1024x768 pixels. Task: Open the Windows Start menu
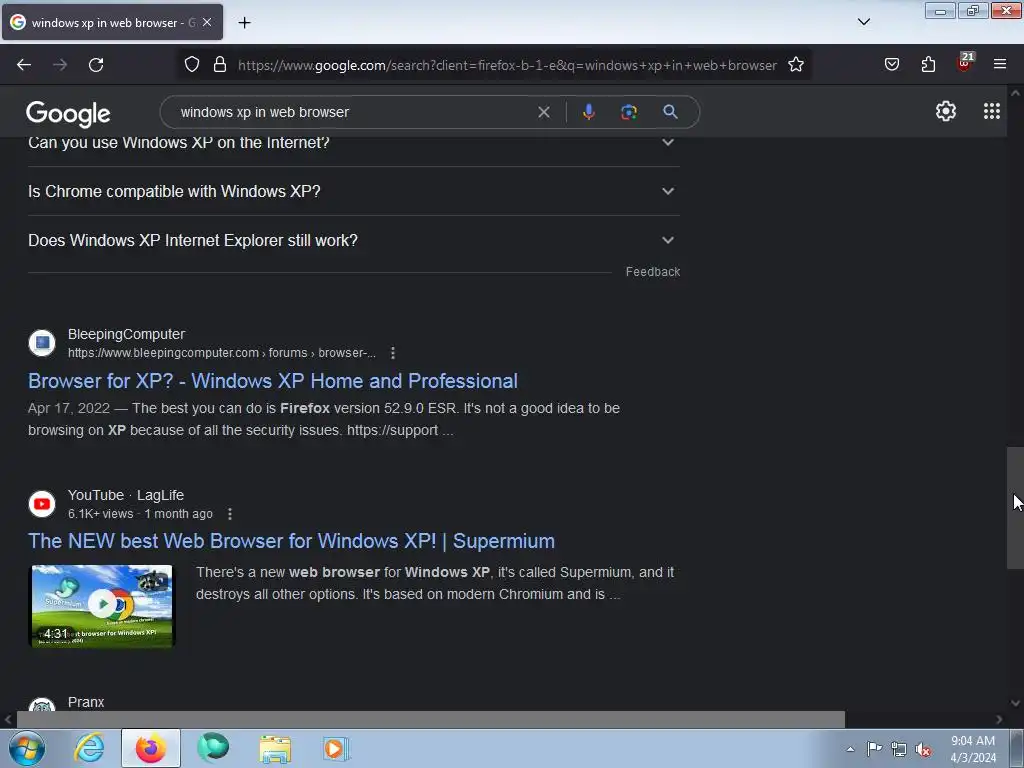click(x=26, y=748)
